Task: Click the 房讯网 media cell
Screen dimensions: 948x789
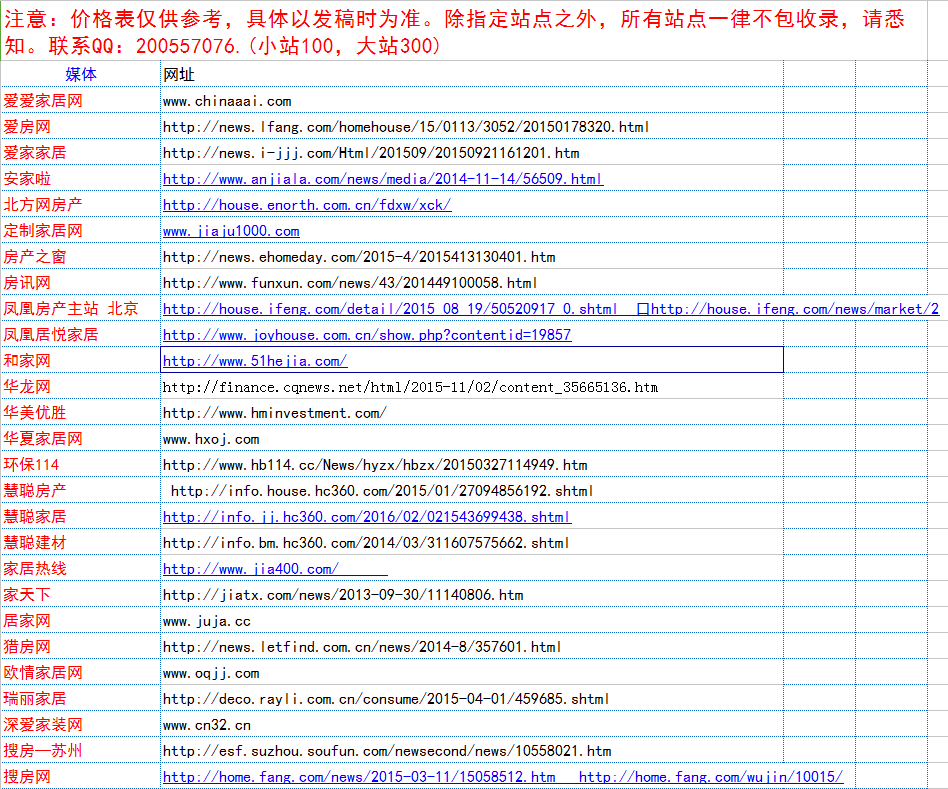Action: click(x=80, y=282)
